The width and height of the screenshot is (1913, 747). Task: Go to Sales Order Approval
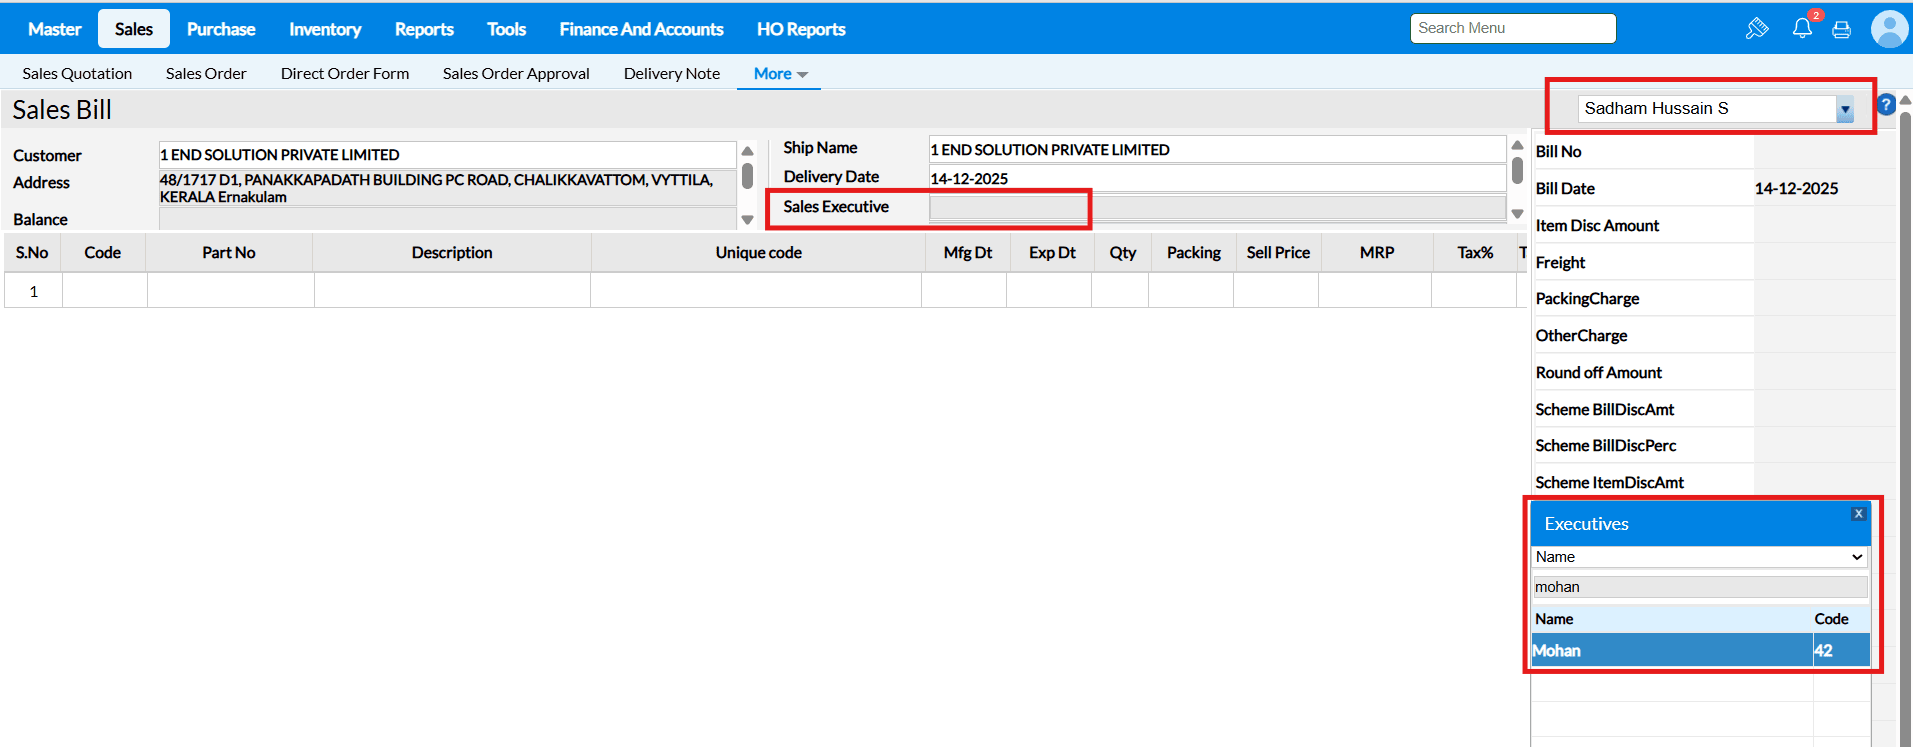tap(516, 74)
